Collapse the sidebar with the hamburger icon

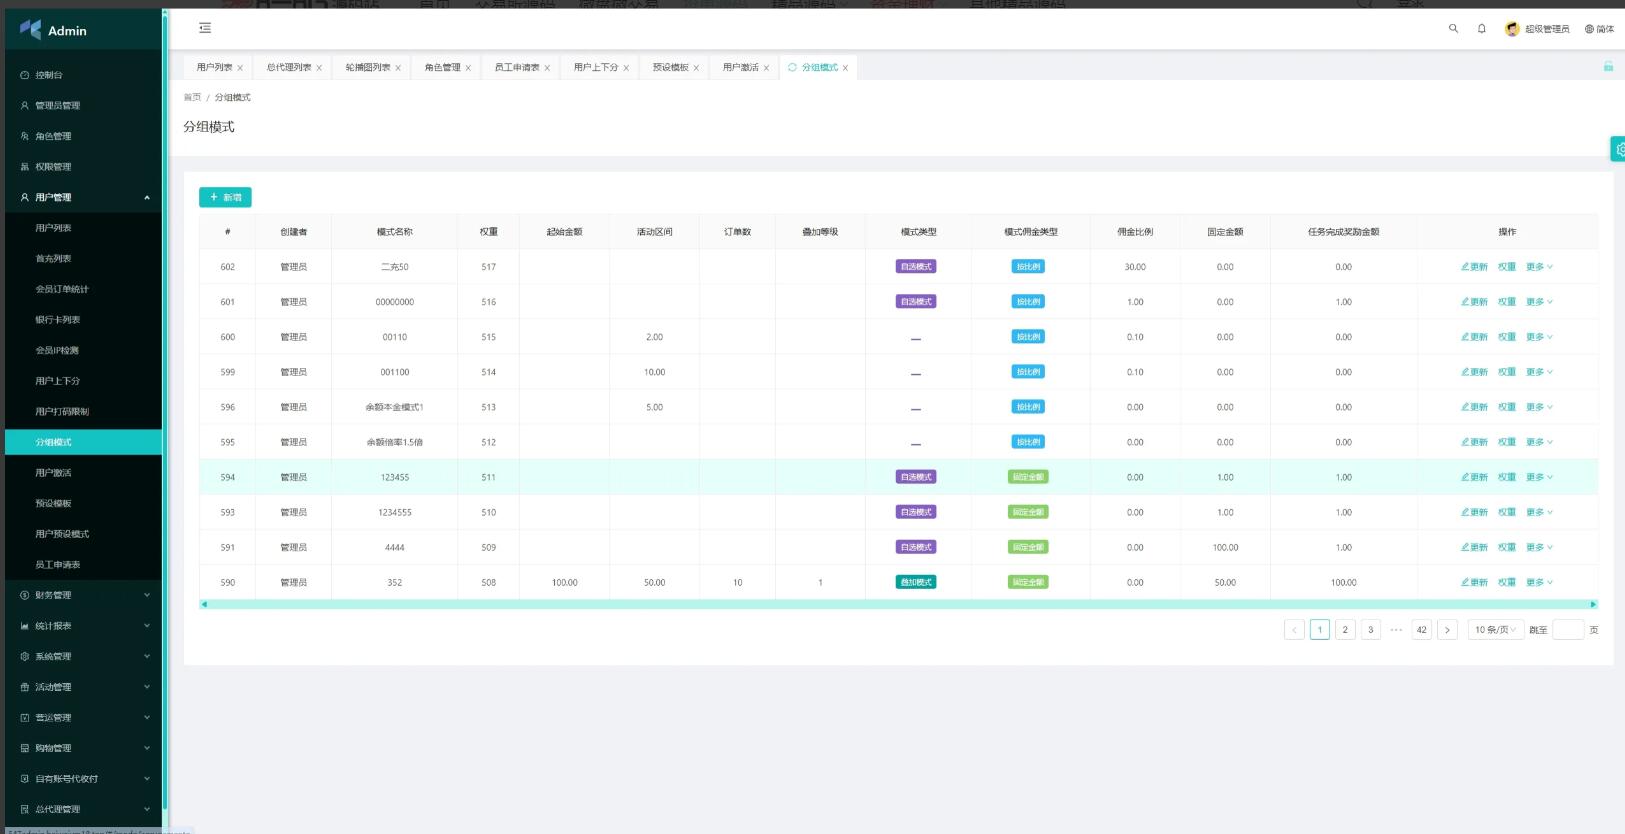[x=205, y=29]
